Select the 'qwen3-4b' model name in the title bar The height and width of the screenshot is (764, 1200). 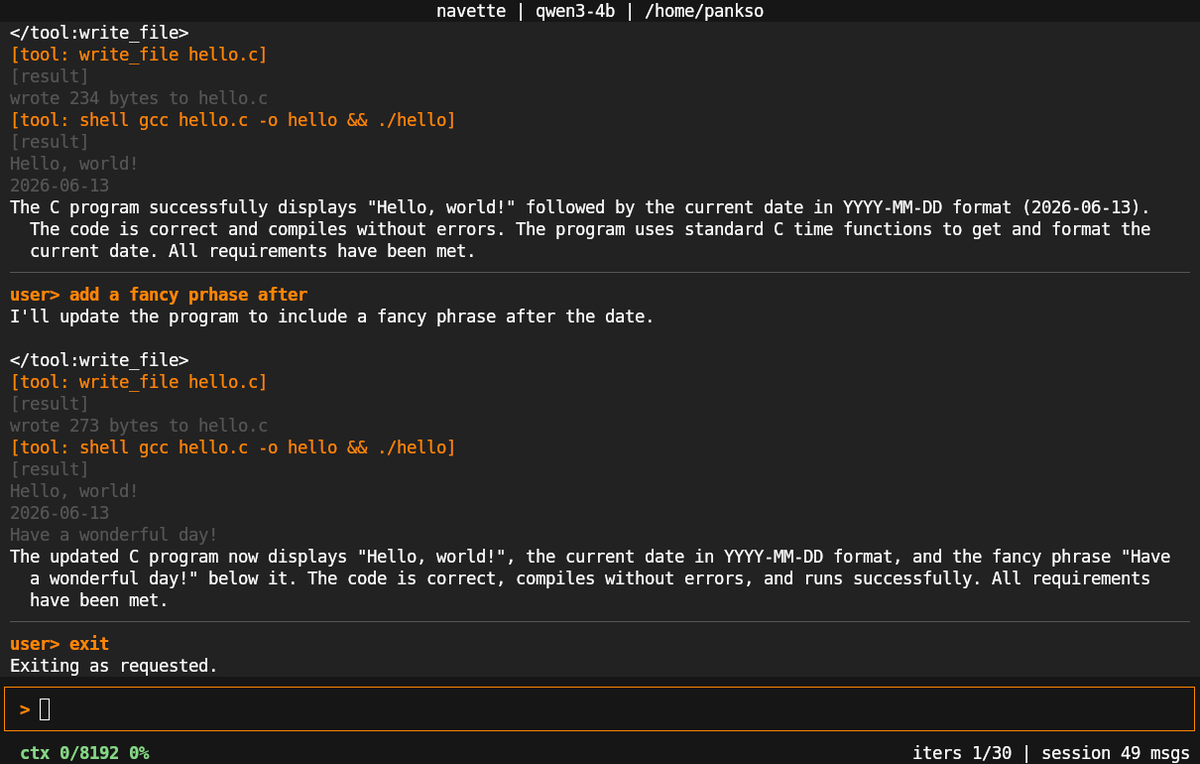coord(573,11)
